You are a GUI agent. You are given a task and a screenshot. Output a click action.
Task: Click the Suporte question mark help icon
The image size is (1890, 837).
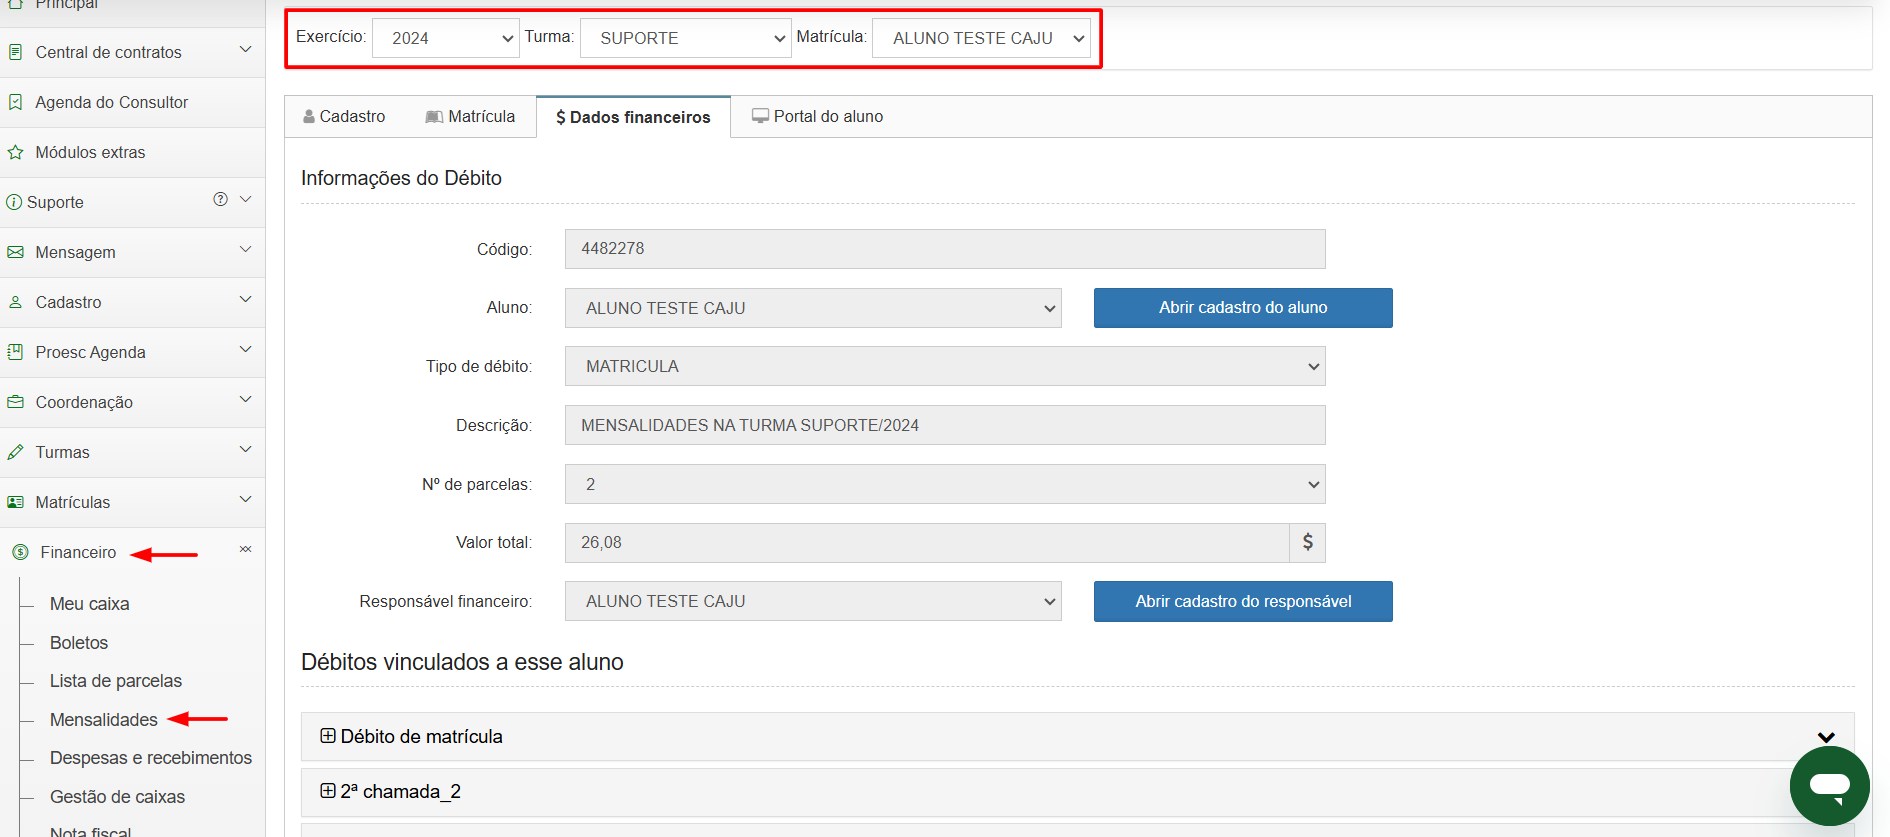pyautogui.click(x=220, y=199)
